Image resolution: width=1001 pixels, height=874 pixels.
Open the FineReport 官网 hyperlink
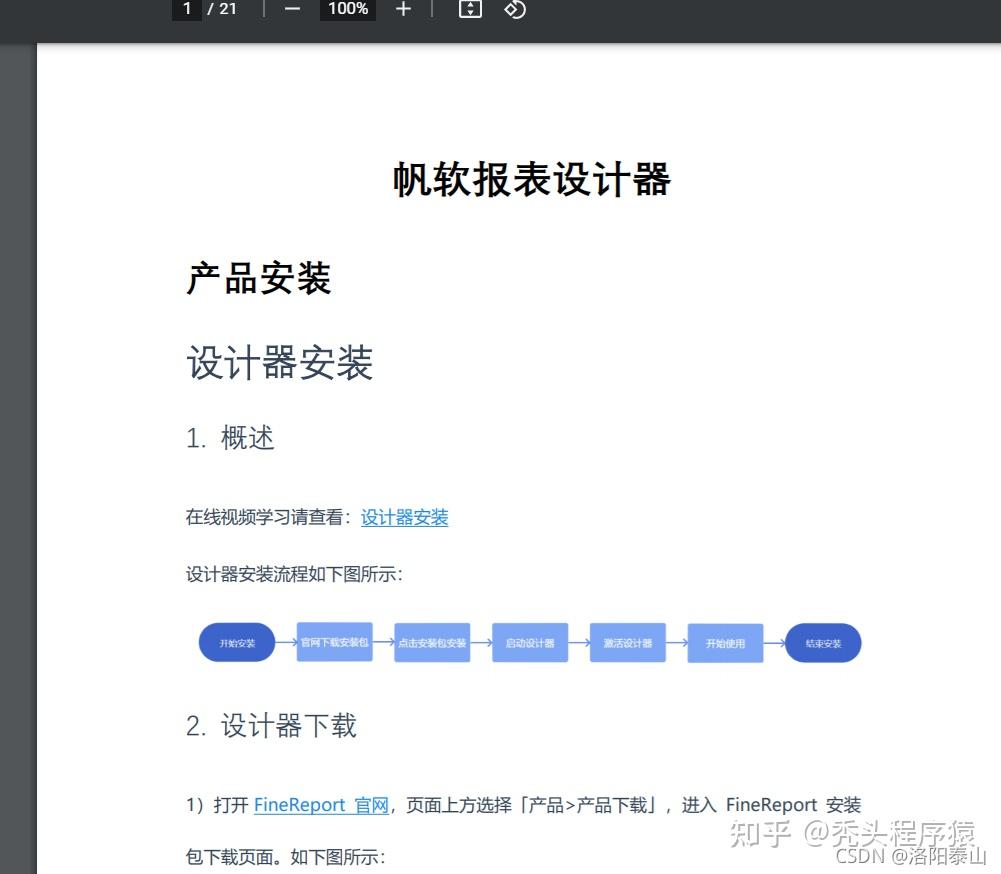pos(321,804)
